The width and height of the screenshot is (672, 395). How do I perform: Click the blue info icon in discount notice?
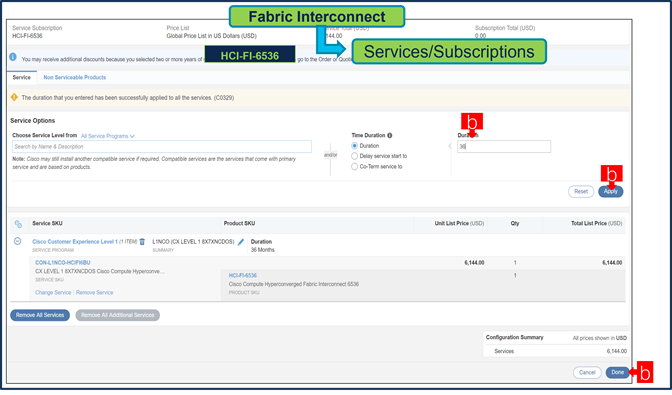click(x=13, y=57)
